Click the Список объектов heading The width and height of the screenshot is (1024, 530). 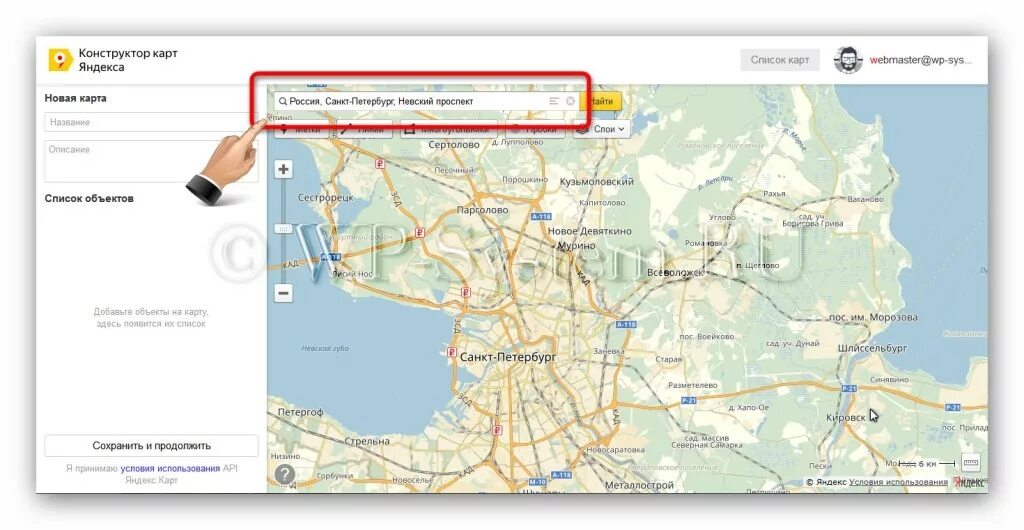point(89,198)
